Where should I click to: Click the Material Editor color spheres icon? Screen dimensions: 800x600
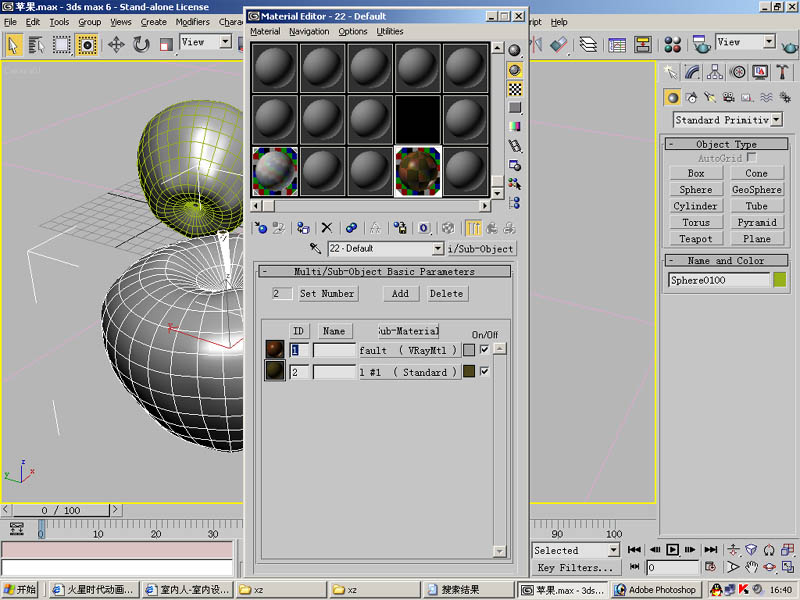click(673, 44)
